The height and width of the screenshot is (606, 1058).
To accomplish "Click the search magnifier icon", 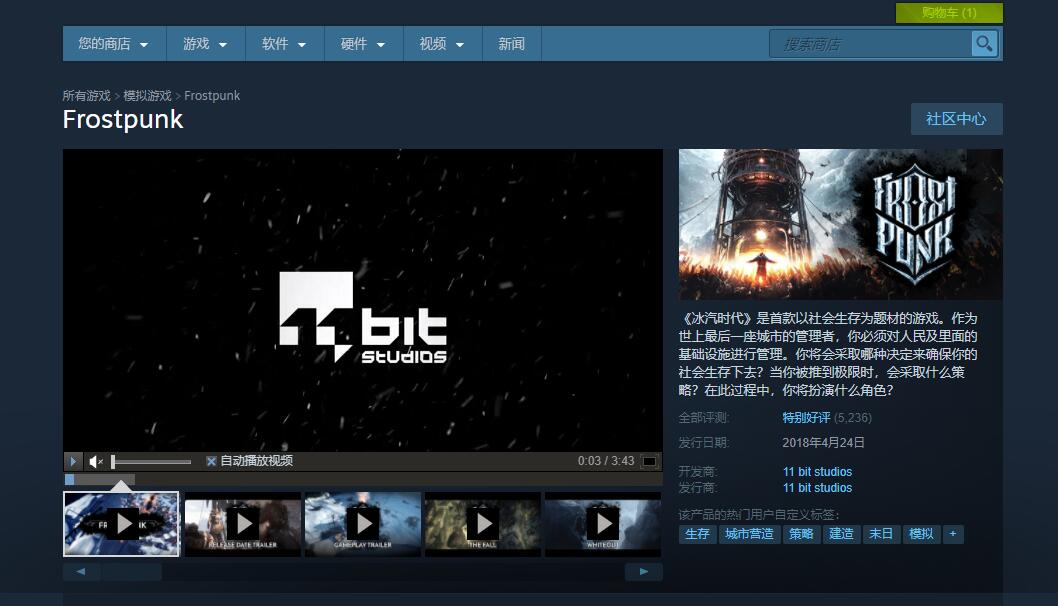I will [984, 44].
